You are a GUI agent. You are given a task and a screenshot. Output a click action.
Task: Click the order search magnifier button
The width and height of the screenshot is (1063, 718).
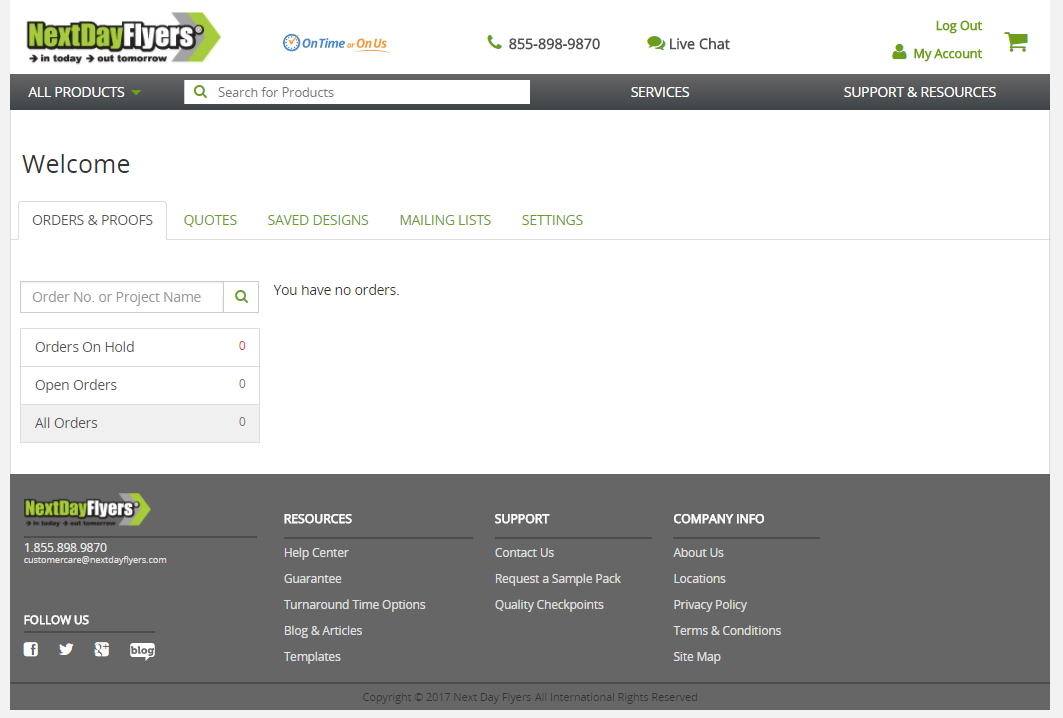[241, 297]
